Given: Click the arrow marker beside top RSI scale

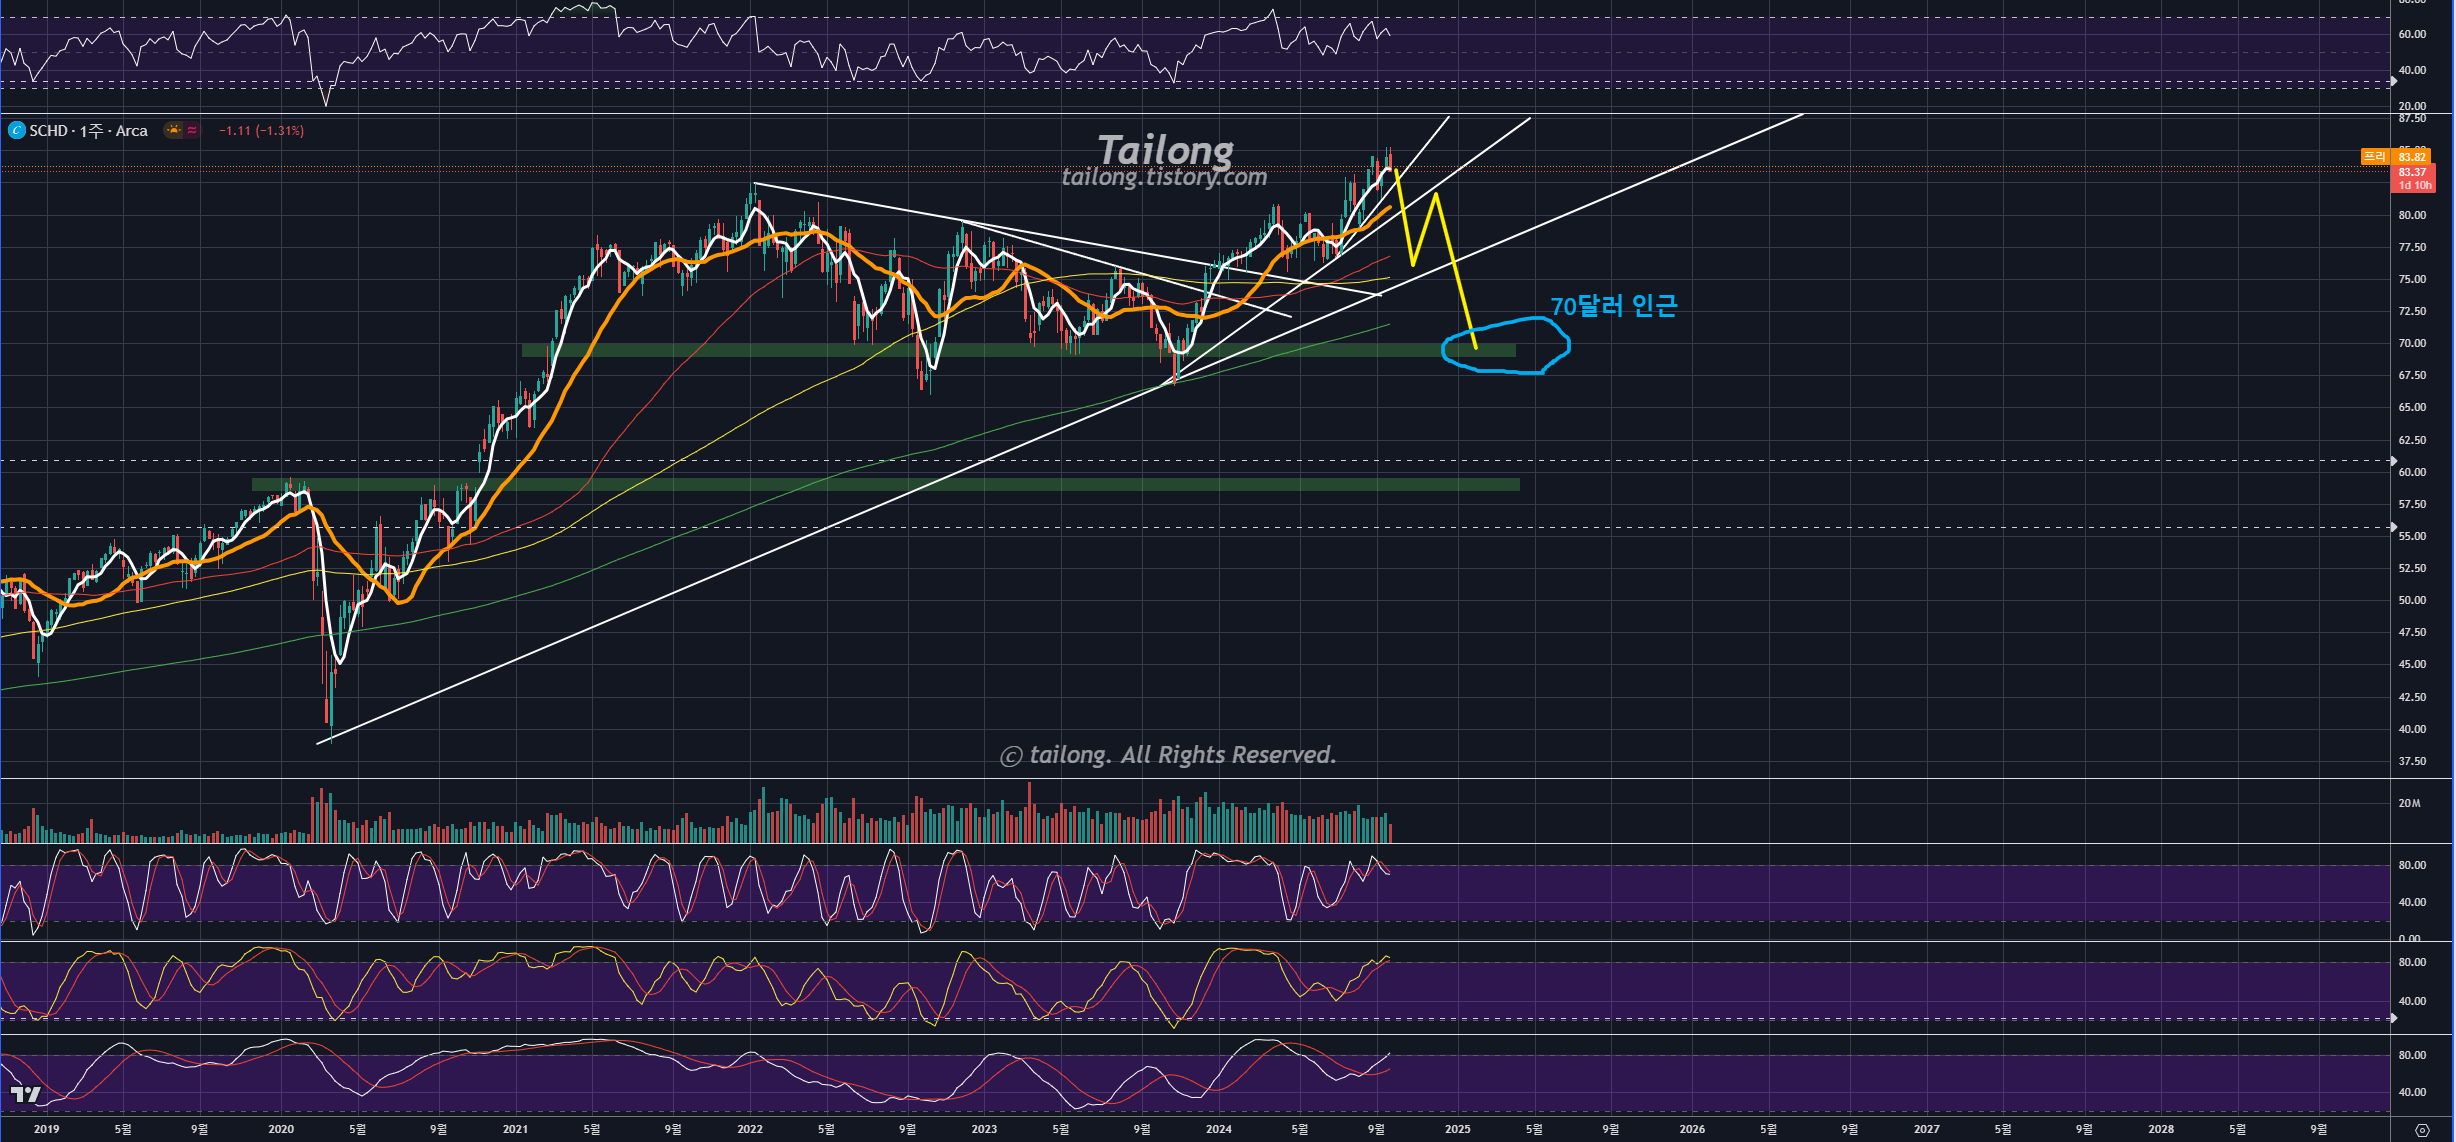Looking at the screenshot, I should click(x=2393, y=79).
